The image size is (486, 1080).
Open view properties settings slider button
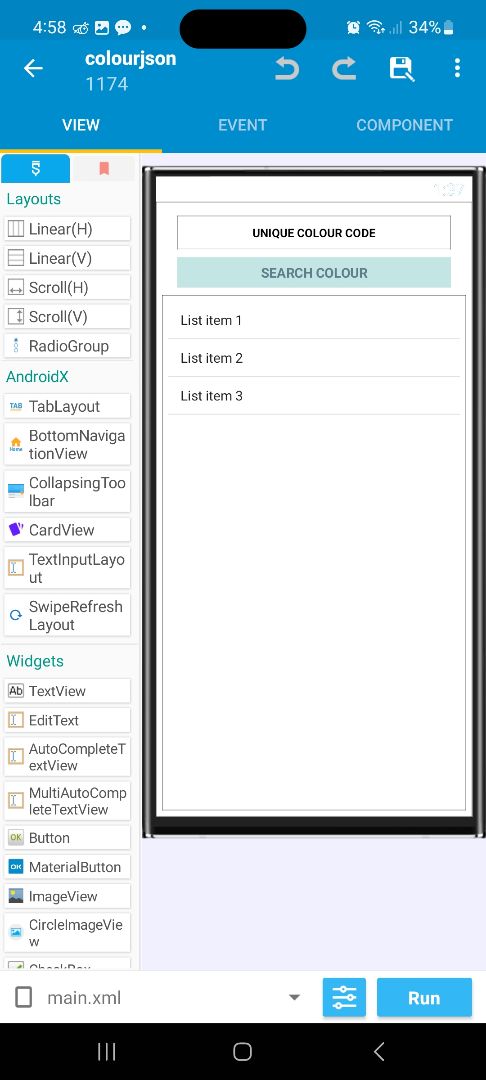click(344, 997)
